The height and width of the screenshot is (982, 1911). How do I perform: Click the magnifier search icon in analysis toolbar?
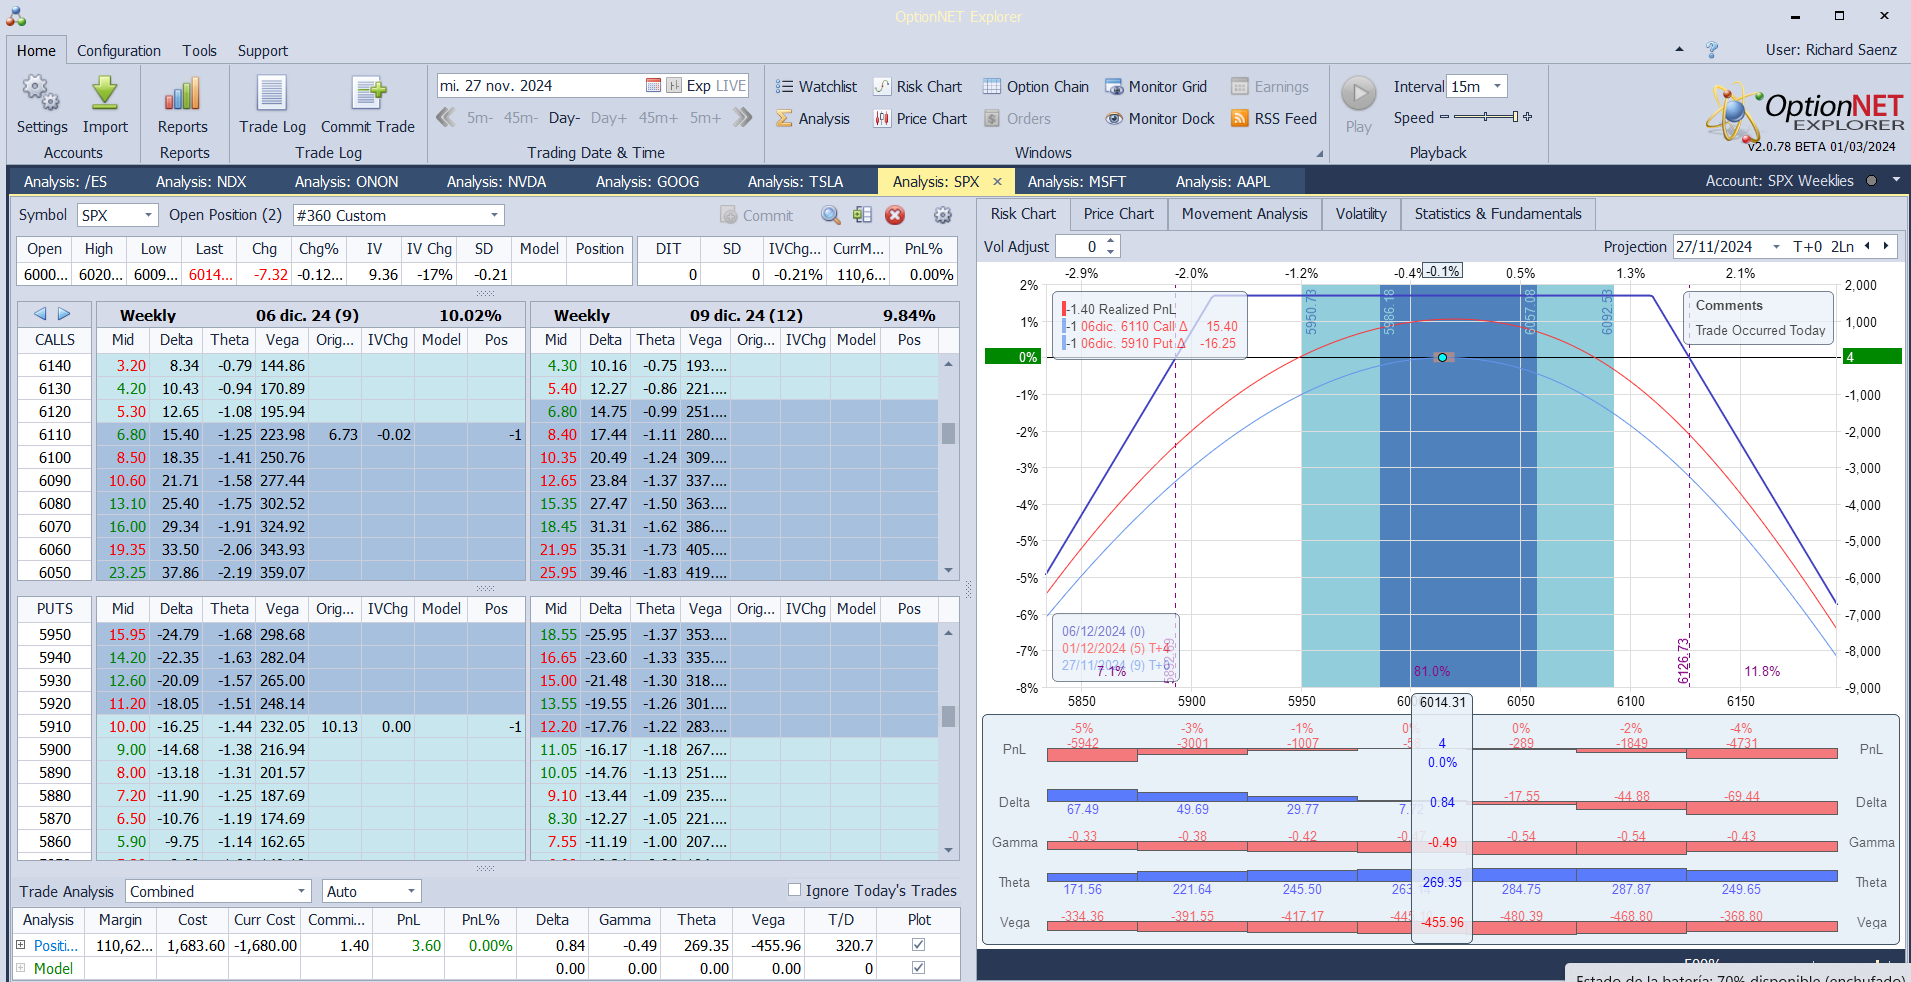point(830,215)
